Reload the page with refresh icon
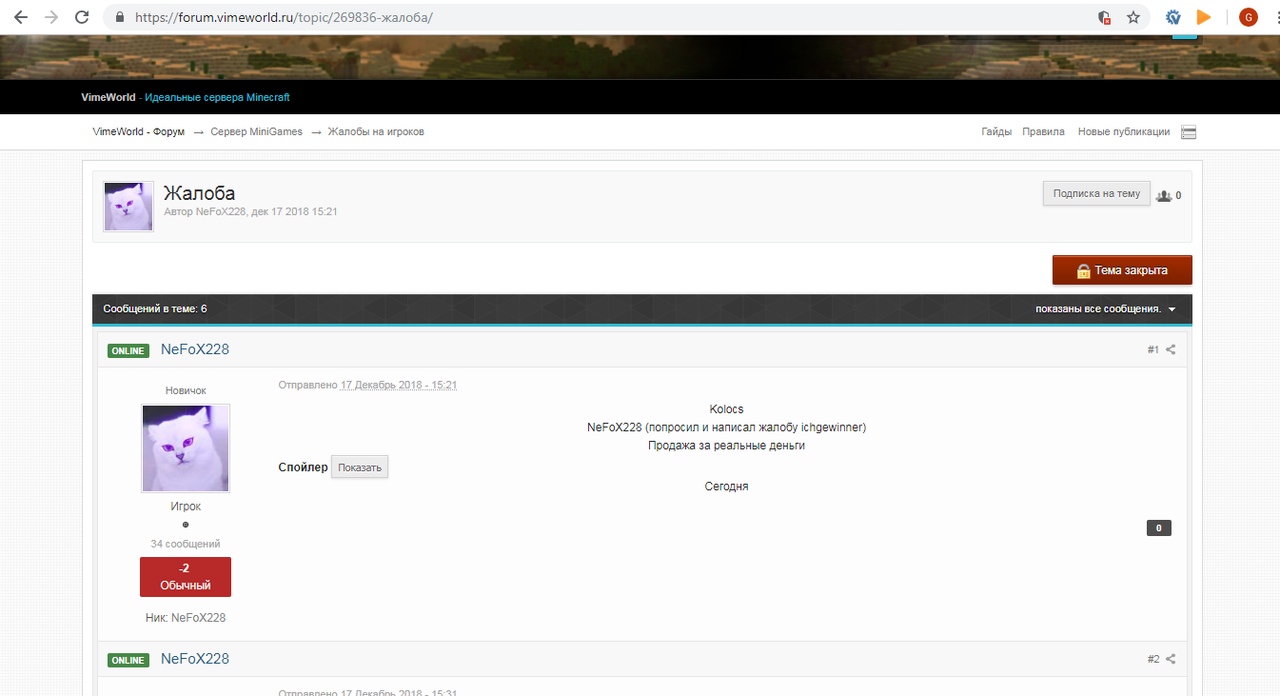Image resolution: width=1280 pixels, height=696 pixels. point(82,17)
